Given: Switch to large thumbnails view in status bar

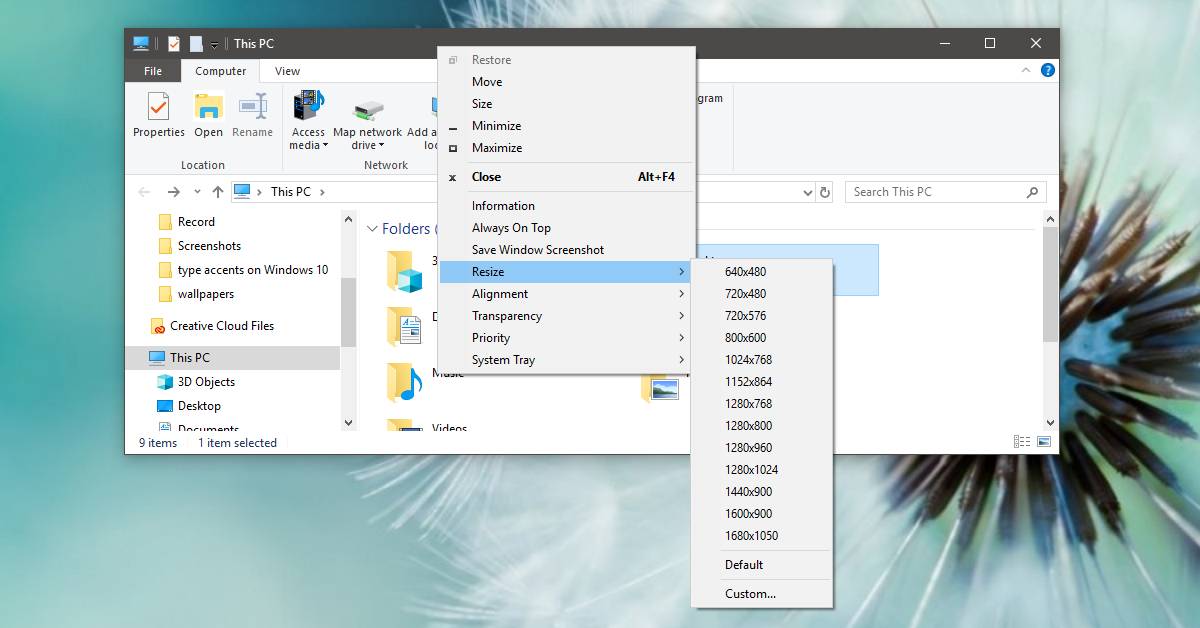Looking at the screenshot, I should [1046, 442].
